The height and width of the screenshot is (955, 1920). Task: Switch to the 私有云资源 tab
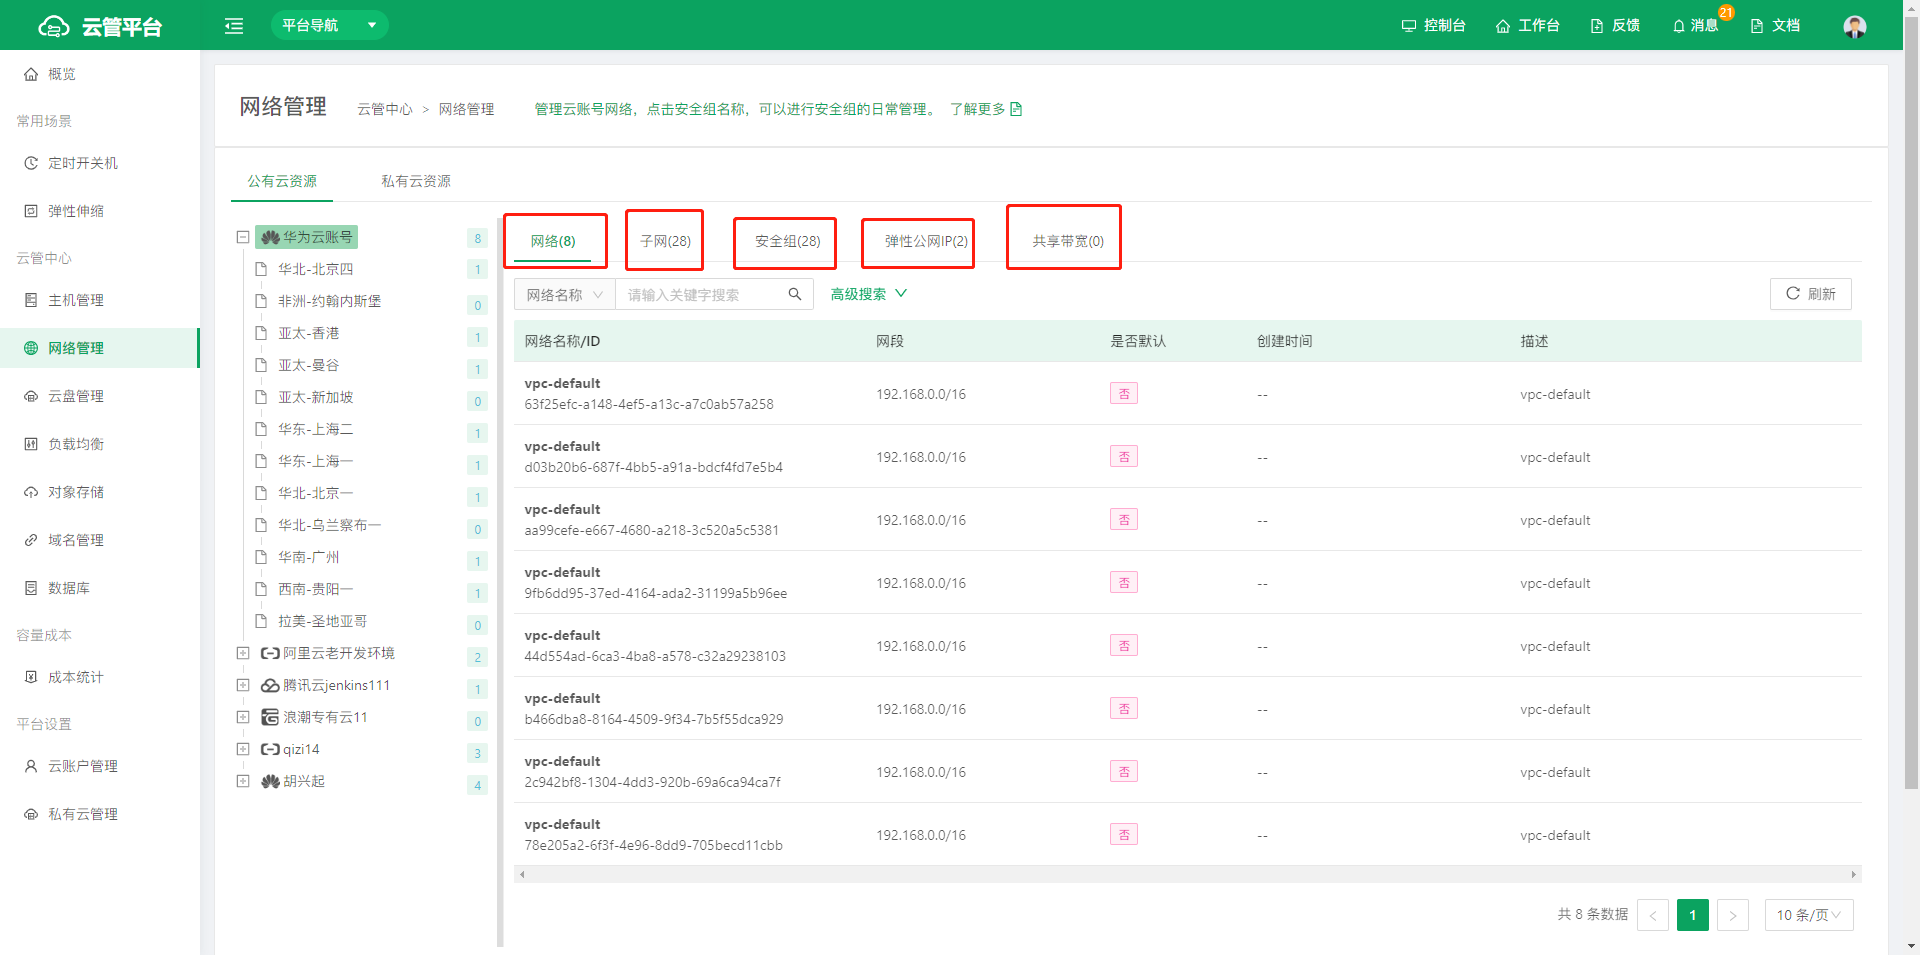[x=416, y=181]
